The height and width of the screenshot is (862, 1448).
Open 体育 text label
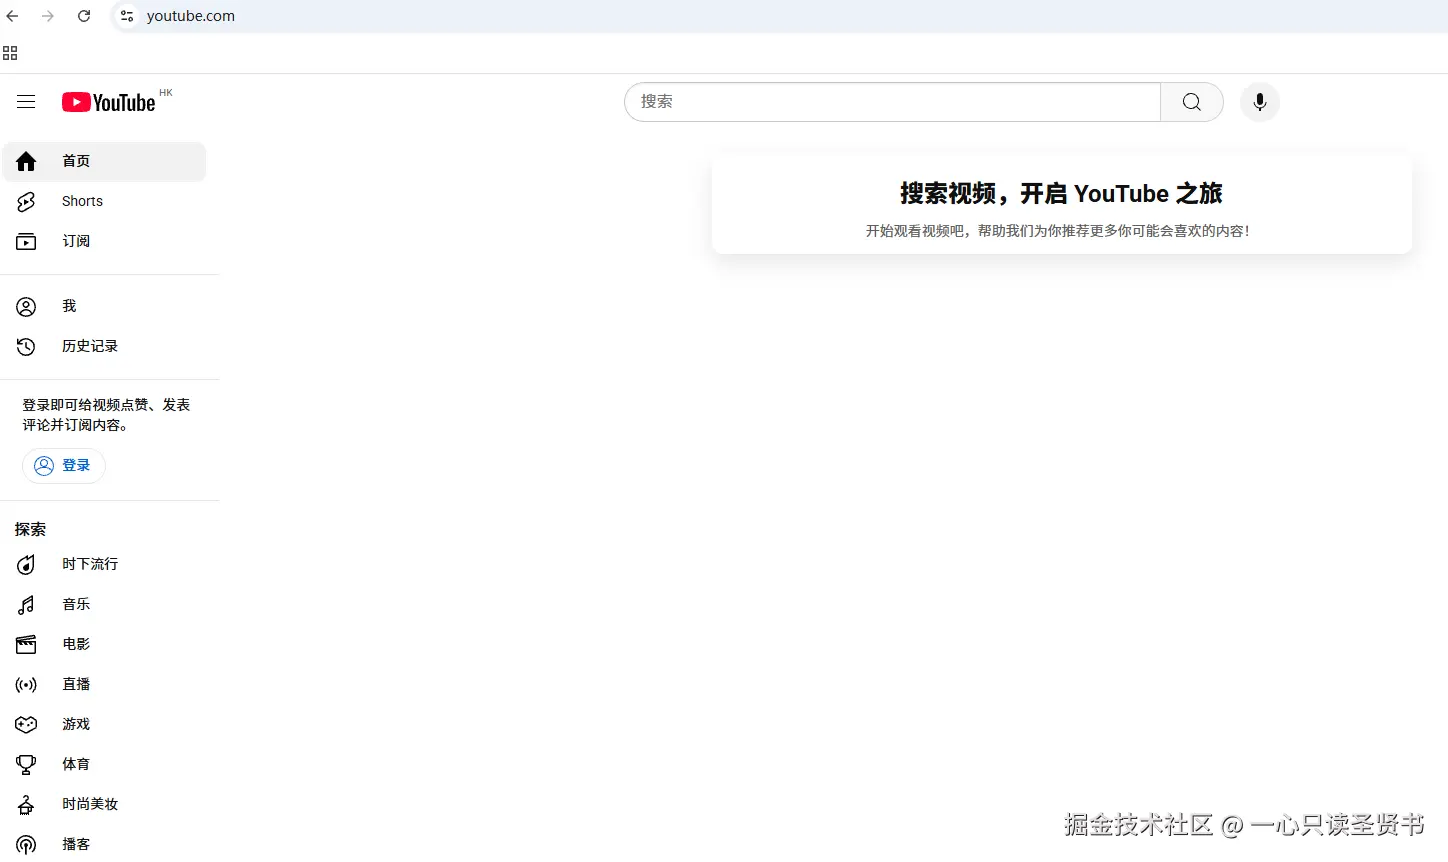tap(76, 764)
